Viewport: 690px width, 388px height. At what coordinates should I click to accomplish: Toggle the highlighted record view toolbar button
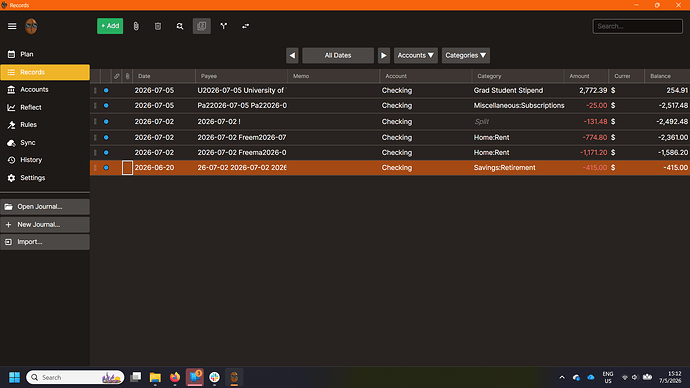pos(202,26)
